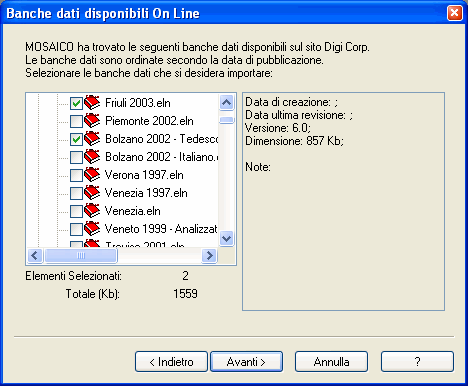Open help with the ? button
This screenshot has width=468, height=386.
(417, 362)
